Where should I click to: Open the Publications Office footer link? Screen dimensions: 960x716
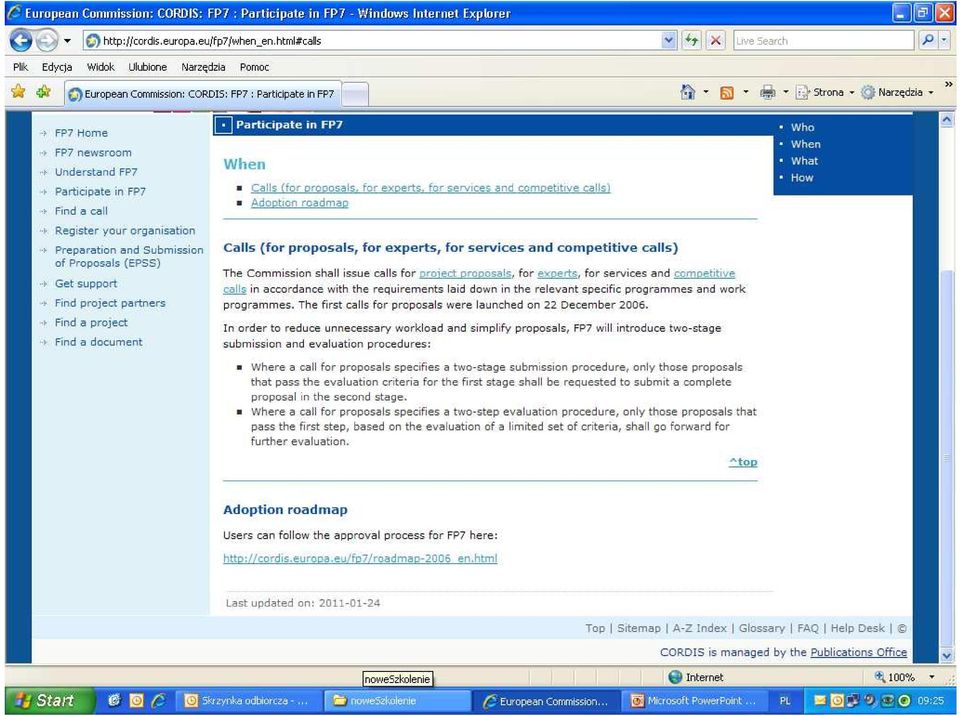[858, 653]
